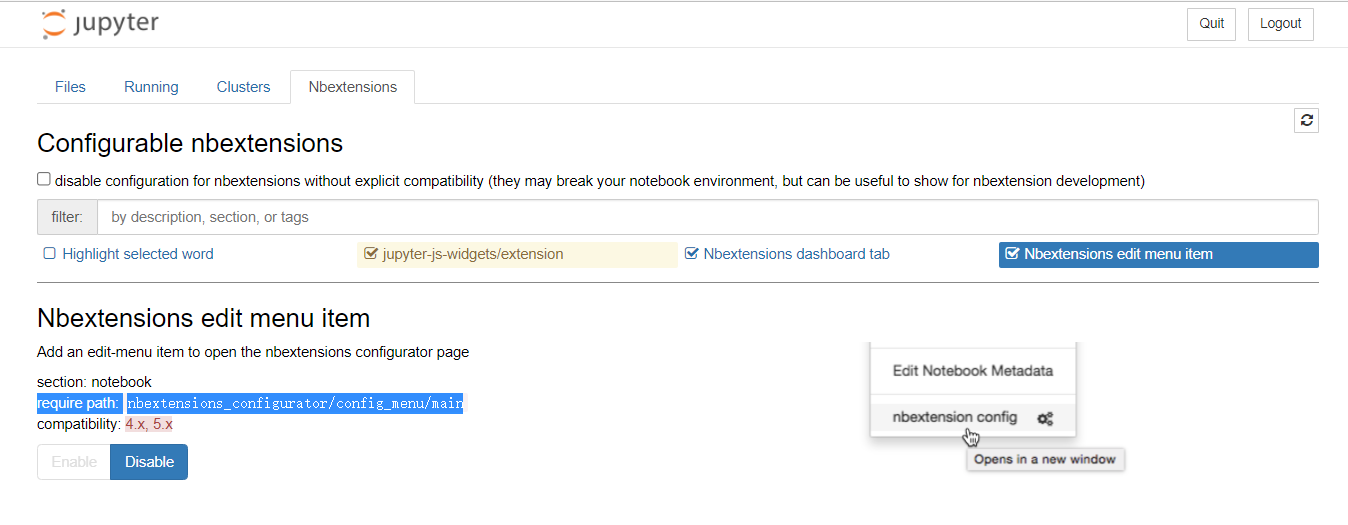Click the Add an edit-menu item description

[x=253, y=352]
